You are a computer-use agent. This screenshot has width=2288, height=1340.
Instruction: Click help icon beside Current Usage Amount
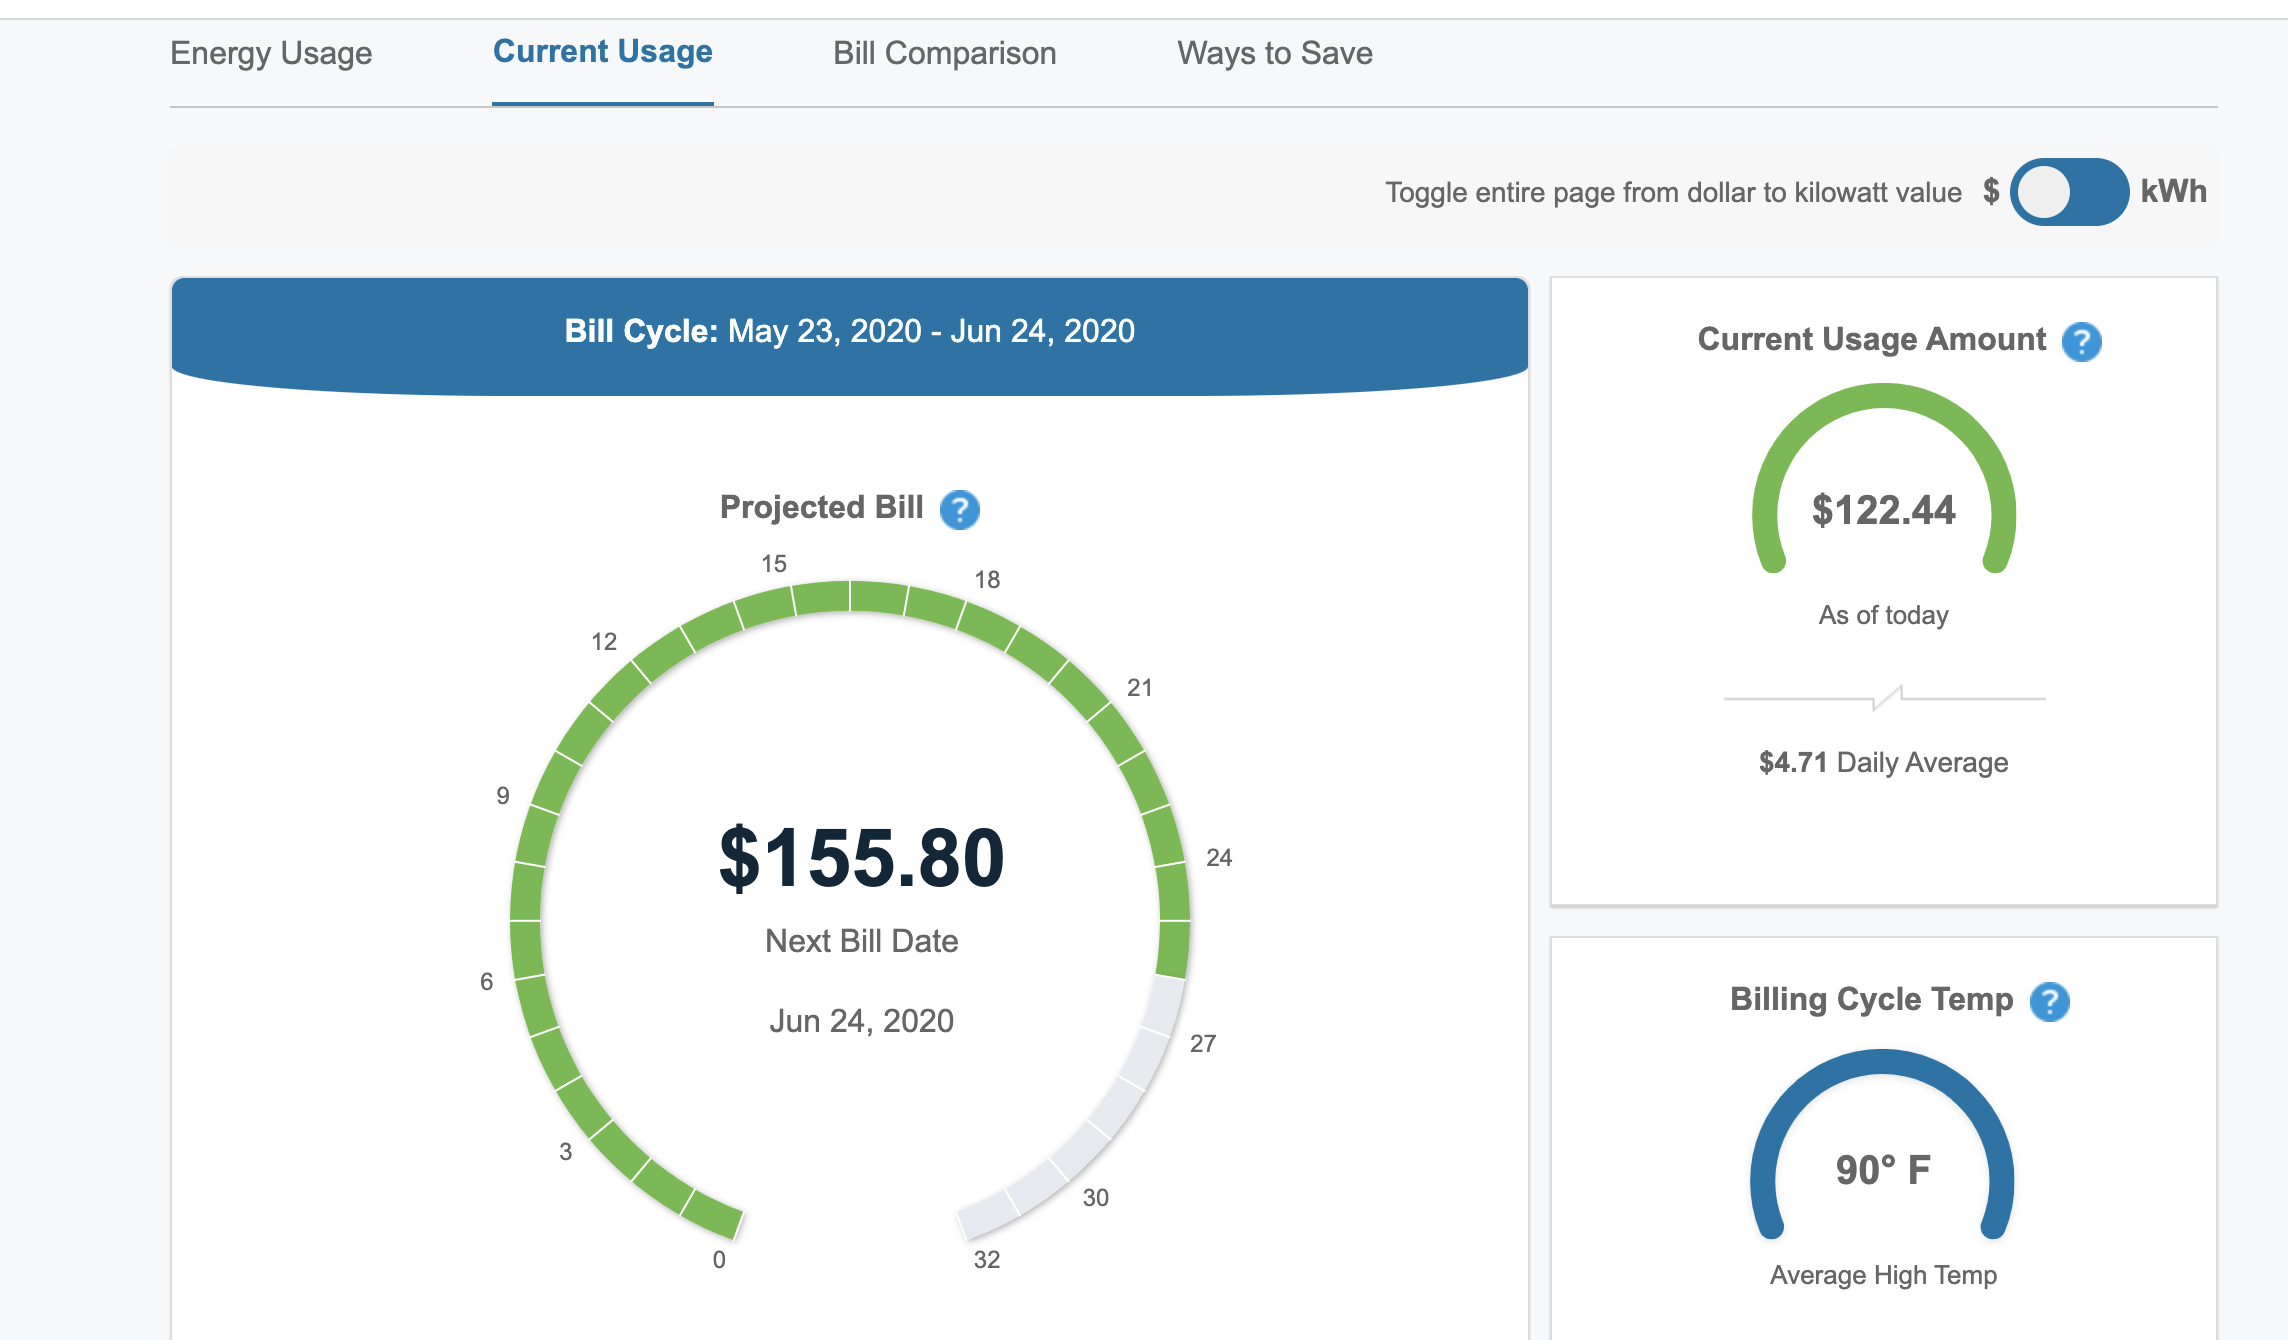[x=2081, y=342]
